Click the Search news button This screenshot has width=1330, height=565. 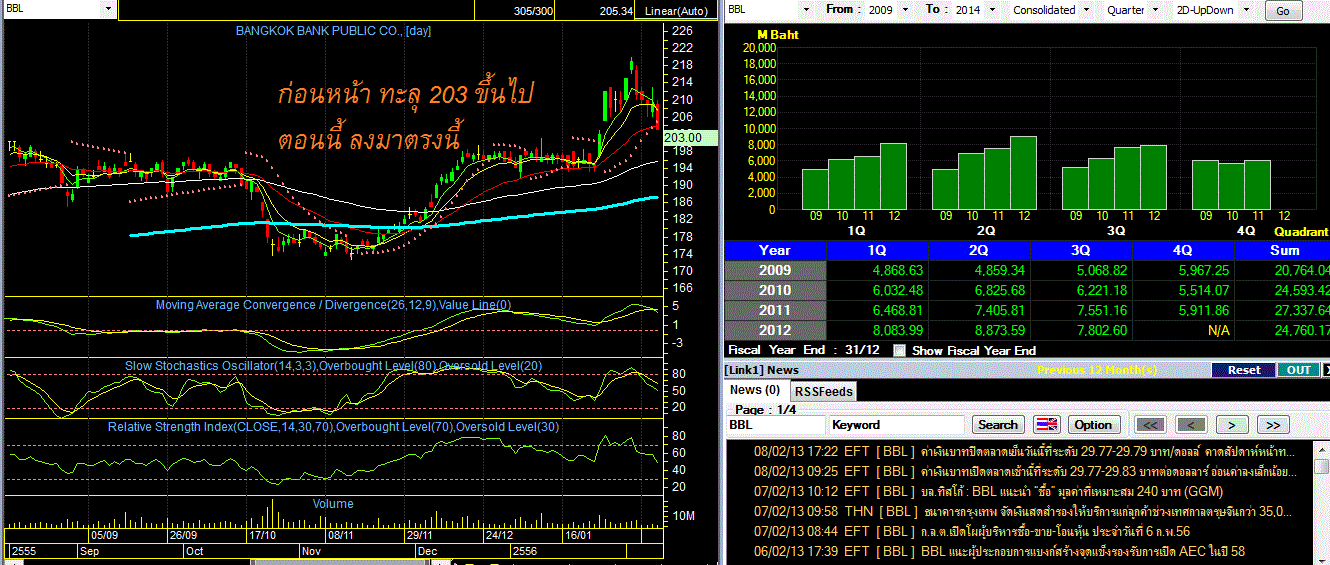tap(997, 425)
